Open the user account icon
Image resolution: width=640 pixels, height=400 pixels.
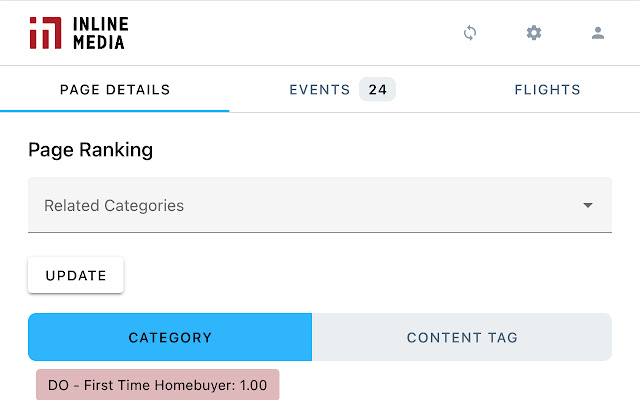tap(598, 33)
